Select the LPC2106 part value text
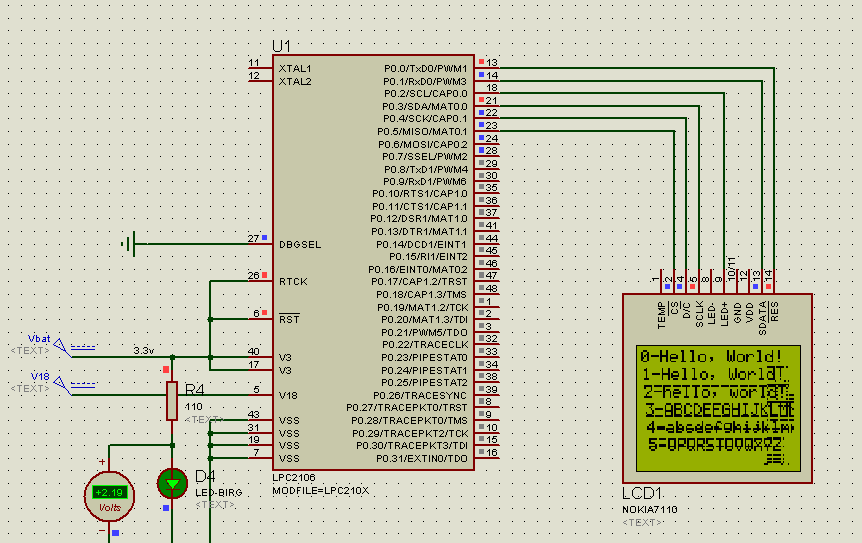Screen dimensions: 862x543 click(294, 478)
